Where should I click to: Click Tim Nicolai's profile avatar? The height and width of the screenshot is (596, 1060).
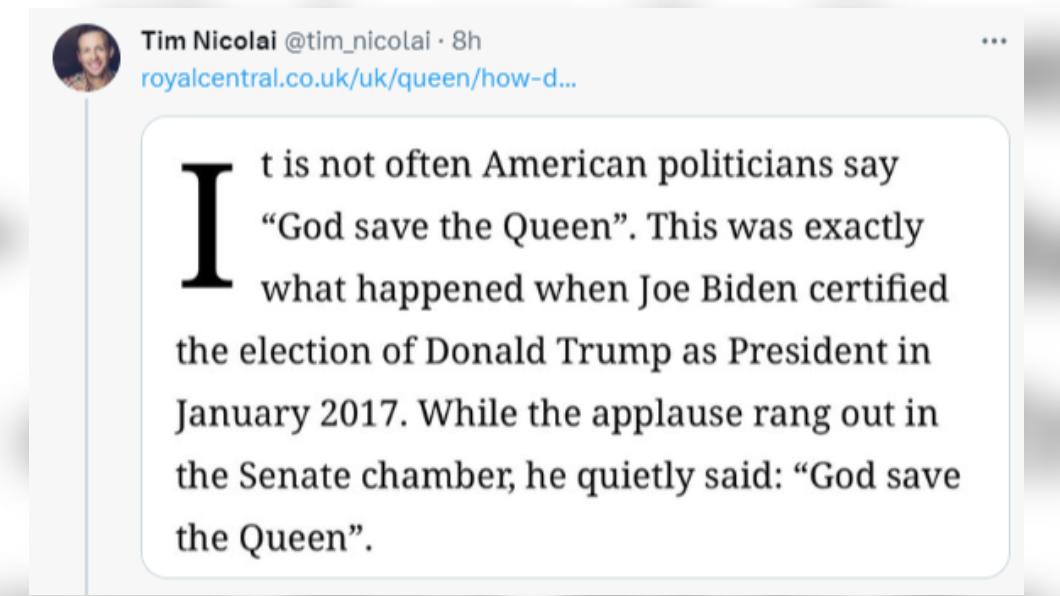coord(87,57)
